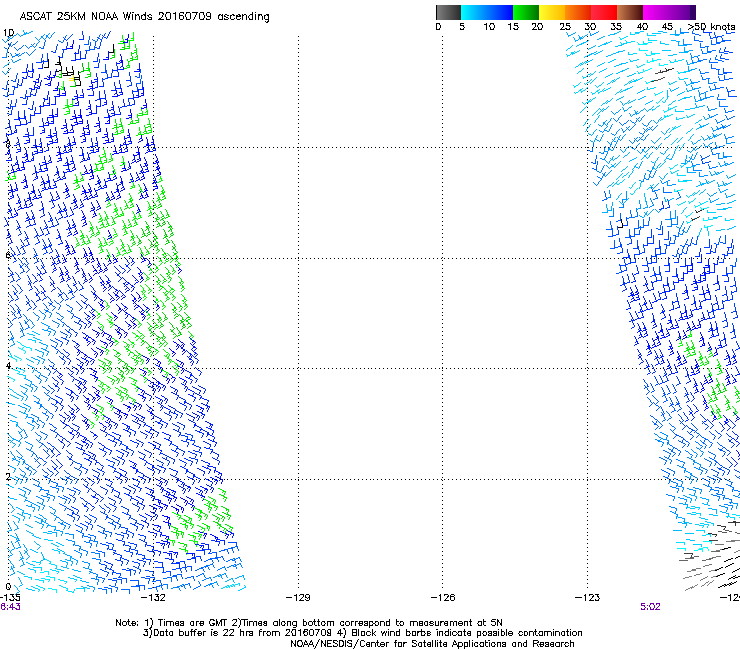Click the latitude '4' axis label
740x650 pixels.
pos(8,366)
